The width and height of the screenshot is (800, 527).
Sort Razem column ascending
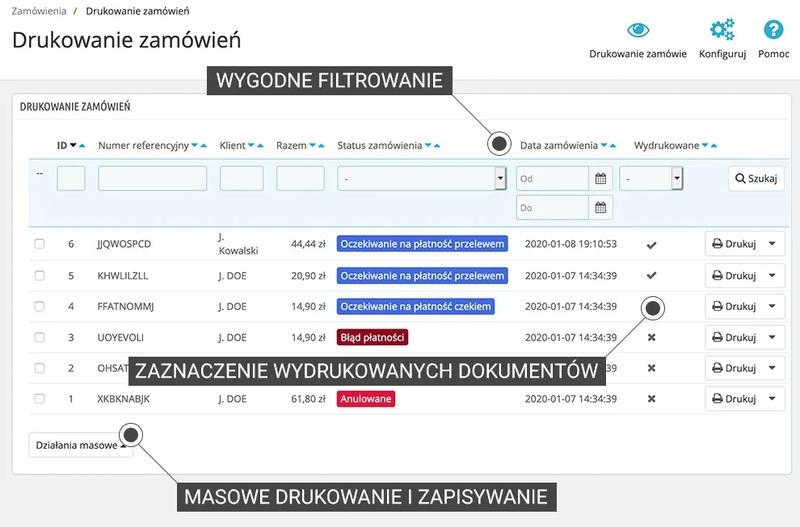point(321,145)
